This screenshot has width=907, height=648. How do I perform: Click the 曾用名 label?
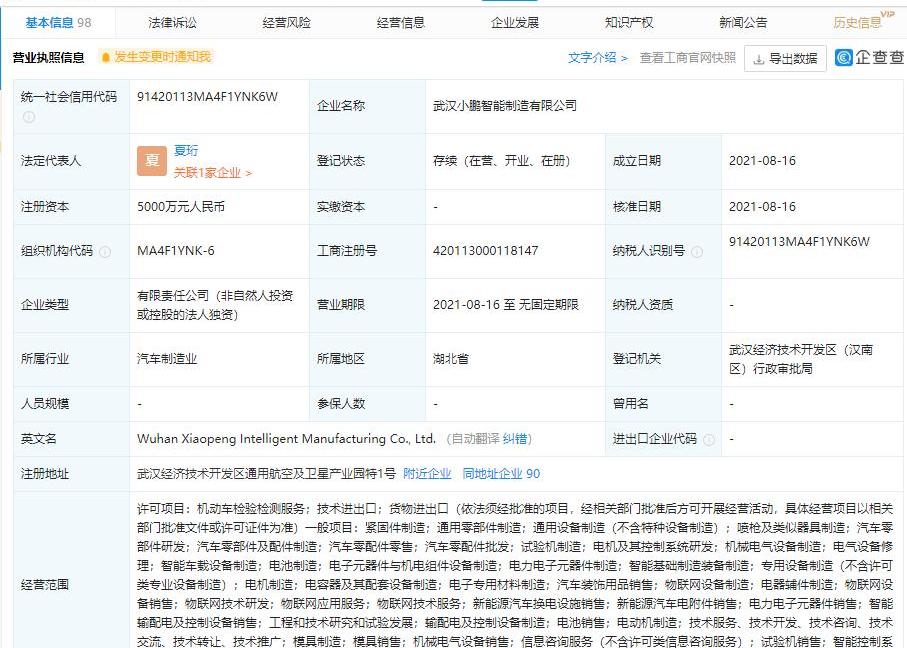point(631,403)
